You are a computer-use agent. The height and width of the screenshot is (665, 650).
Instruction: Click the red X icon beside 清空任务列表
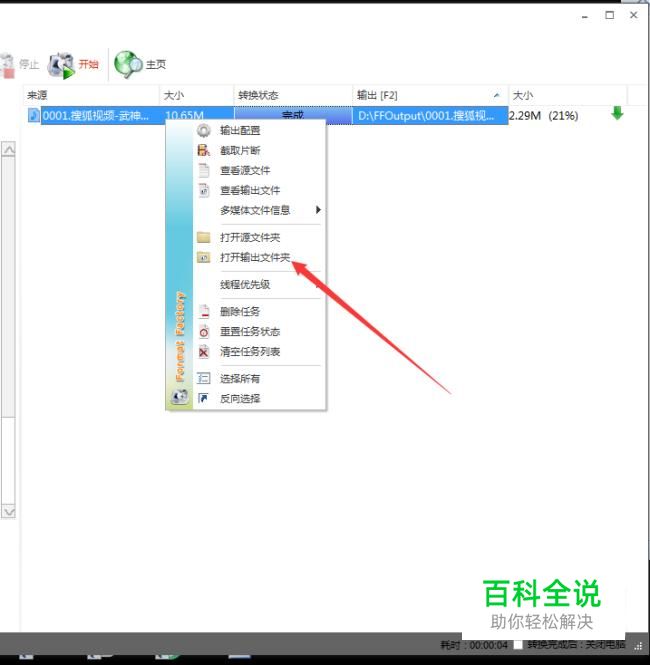pos(204,352)
